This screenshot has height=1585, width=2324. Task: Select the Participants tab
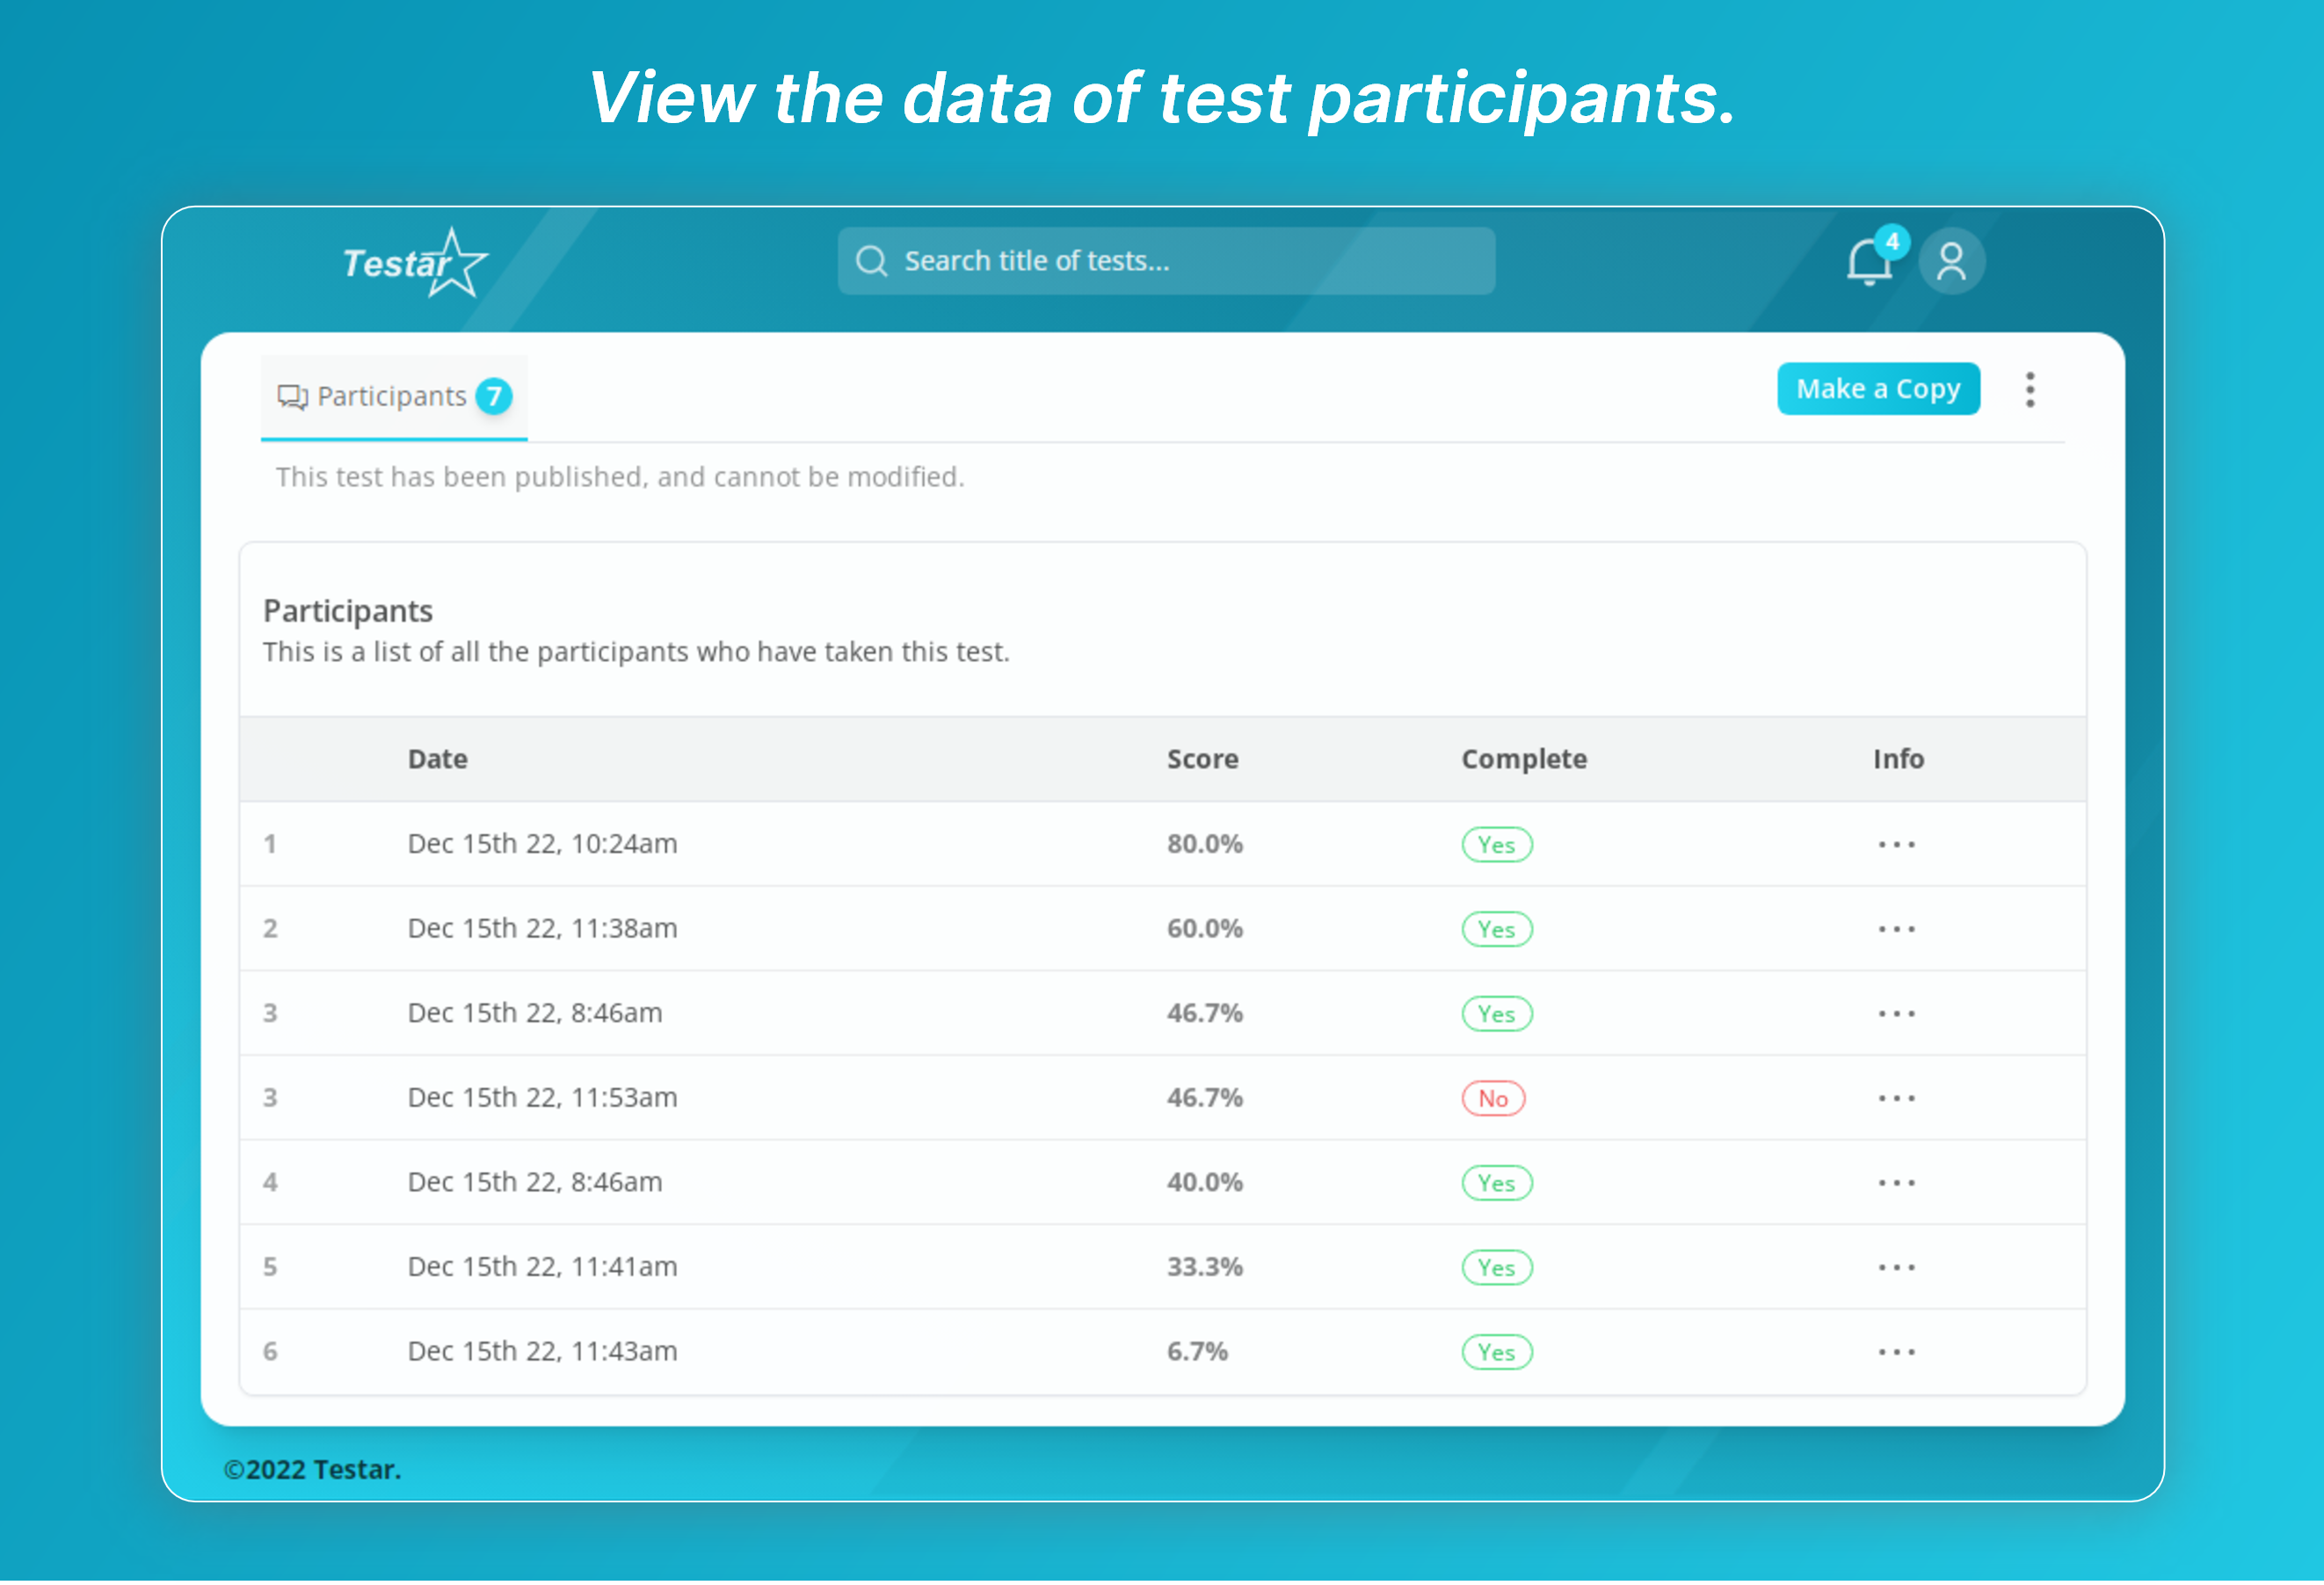391,397
